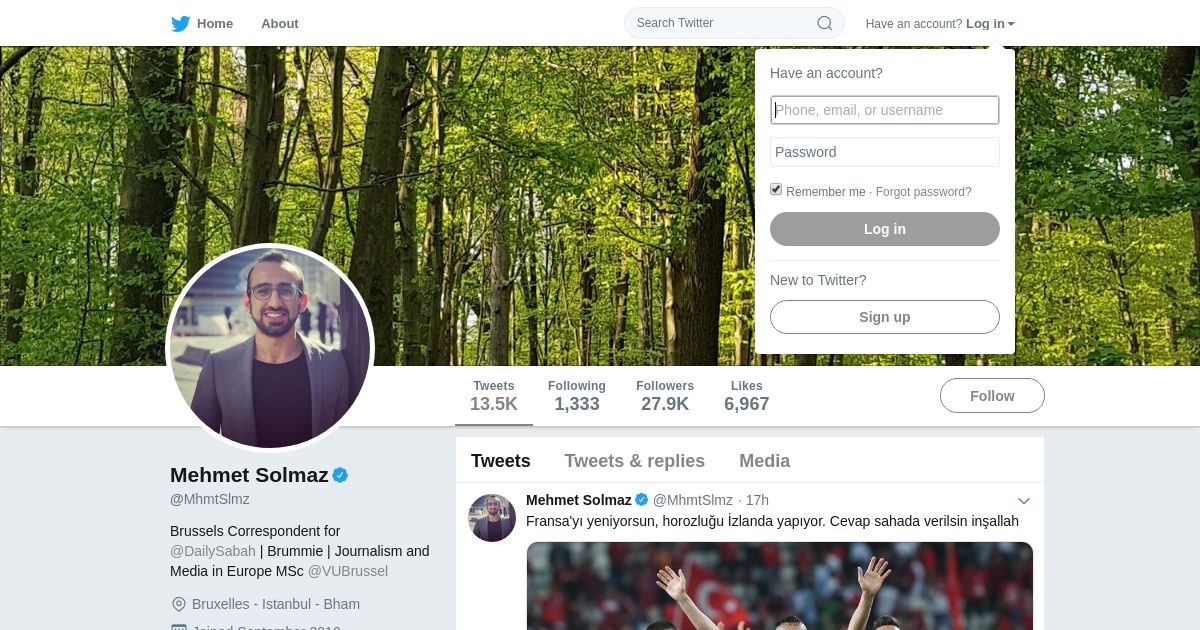The height and width of the screenshot is (630, 1200).
Task: Click the Twitter bird logo
Action: [180, 24]
